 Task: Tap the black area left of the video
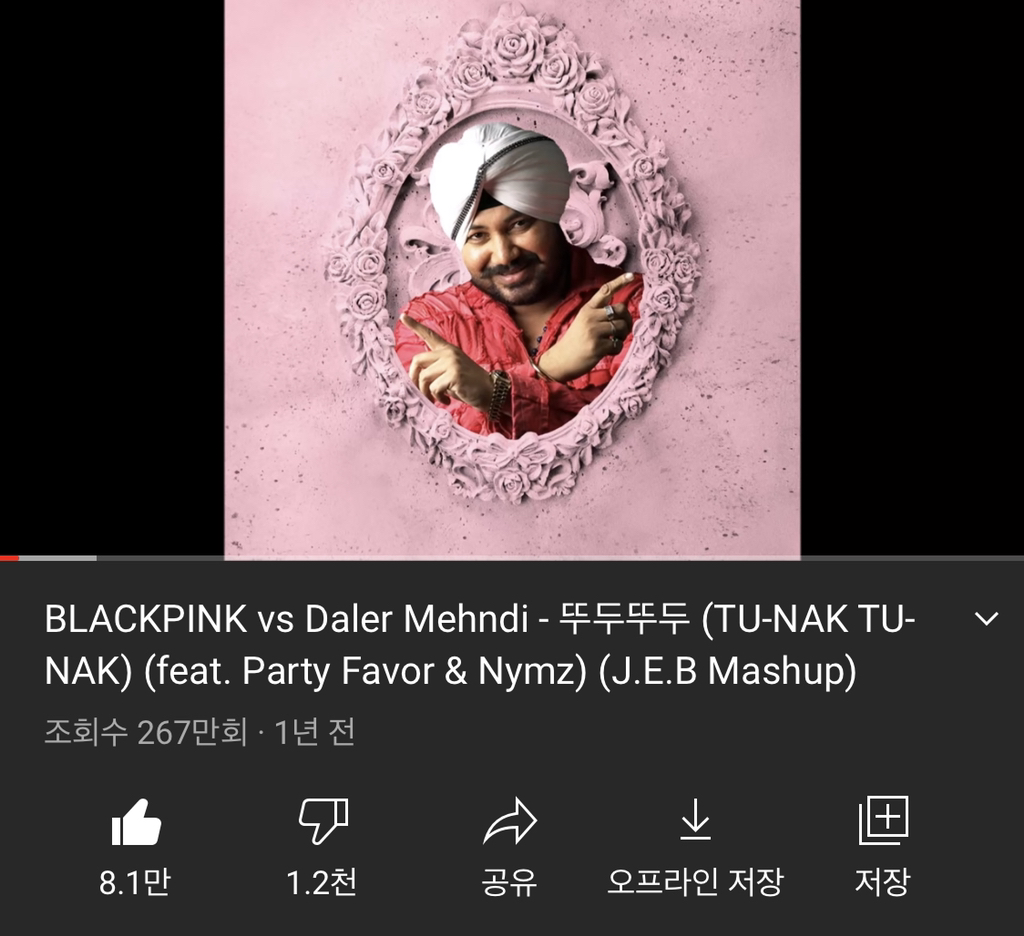pyautogui.click(x=112, y=278)
